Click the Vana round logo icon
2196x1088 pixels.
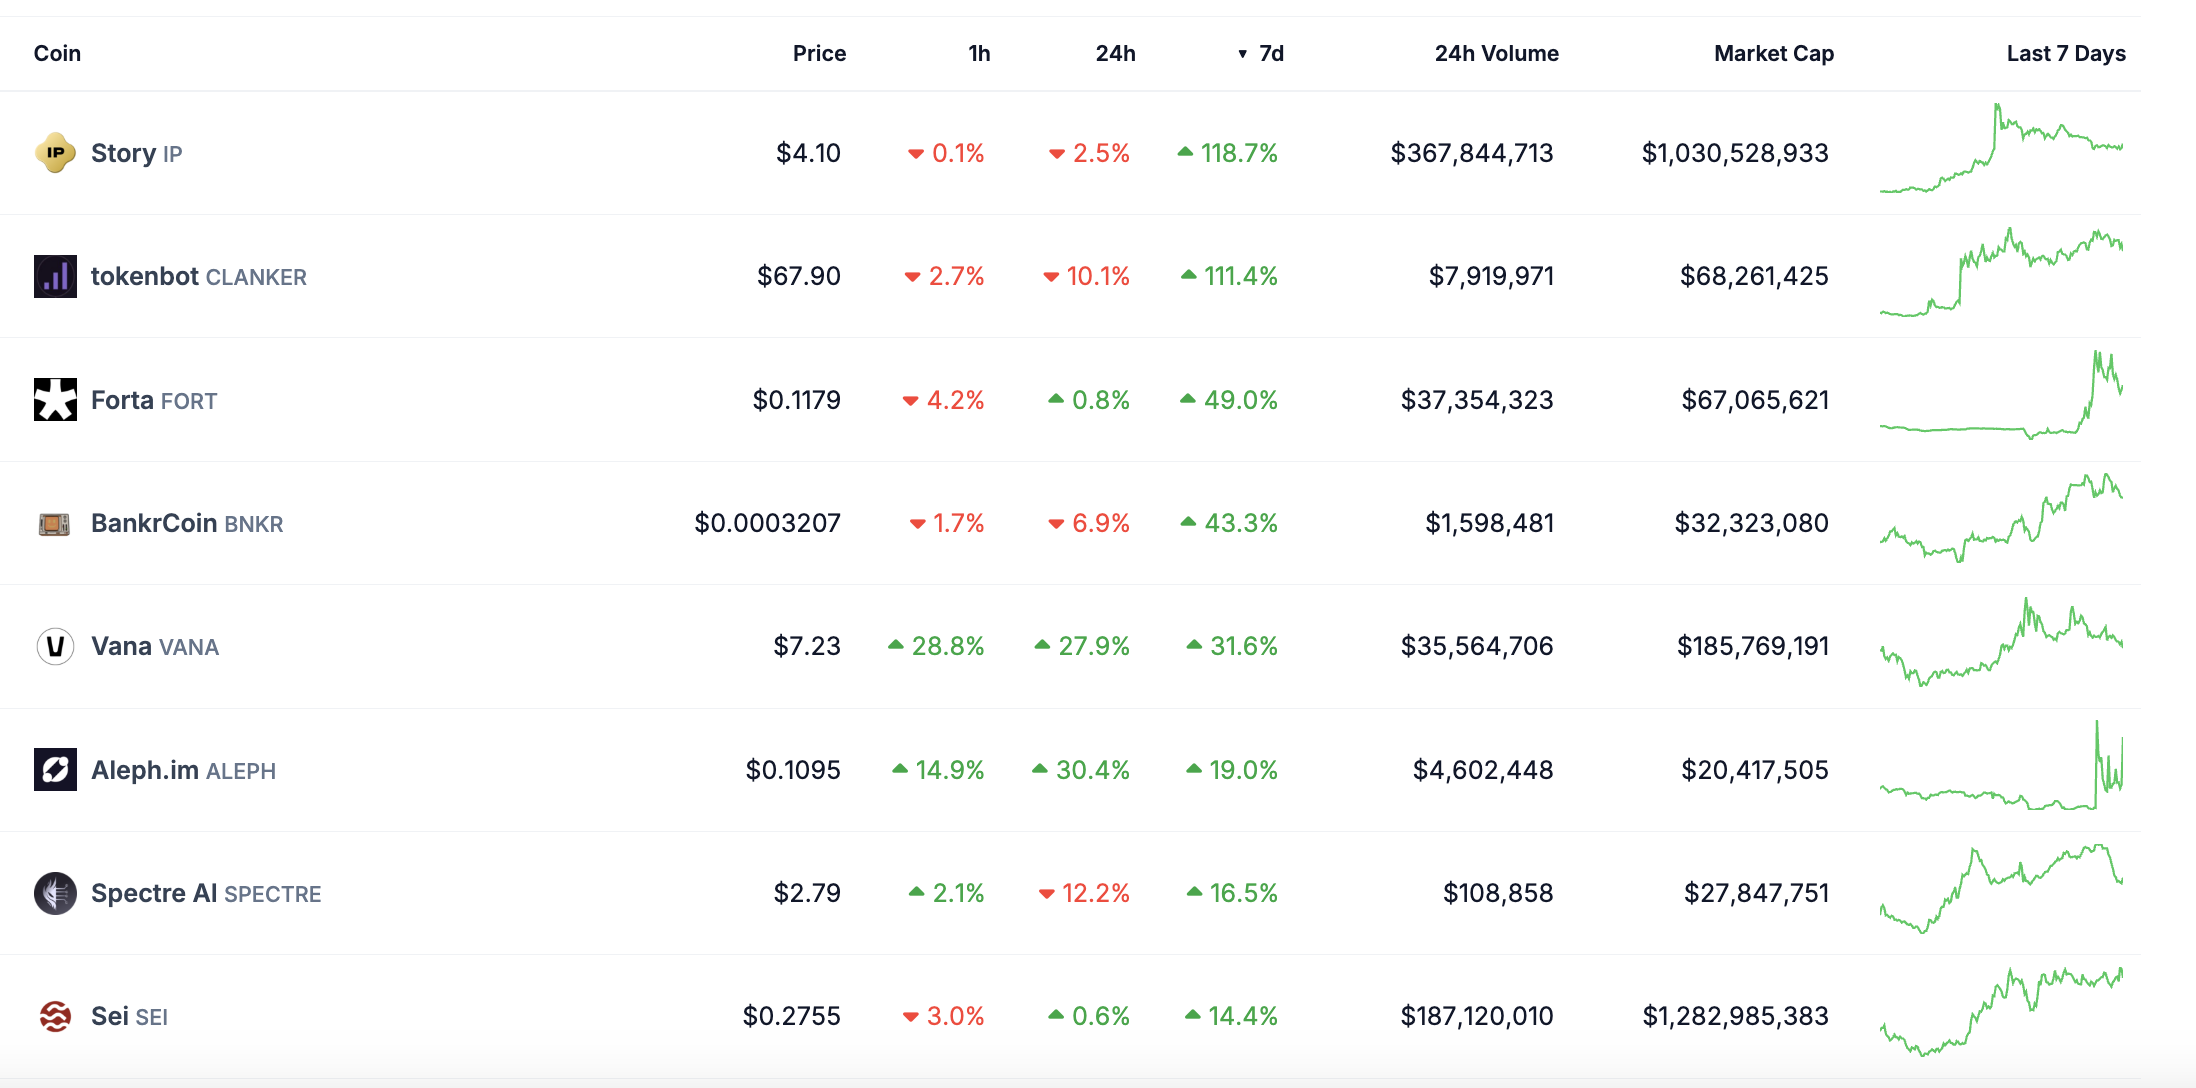coord(55,647)
